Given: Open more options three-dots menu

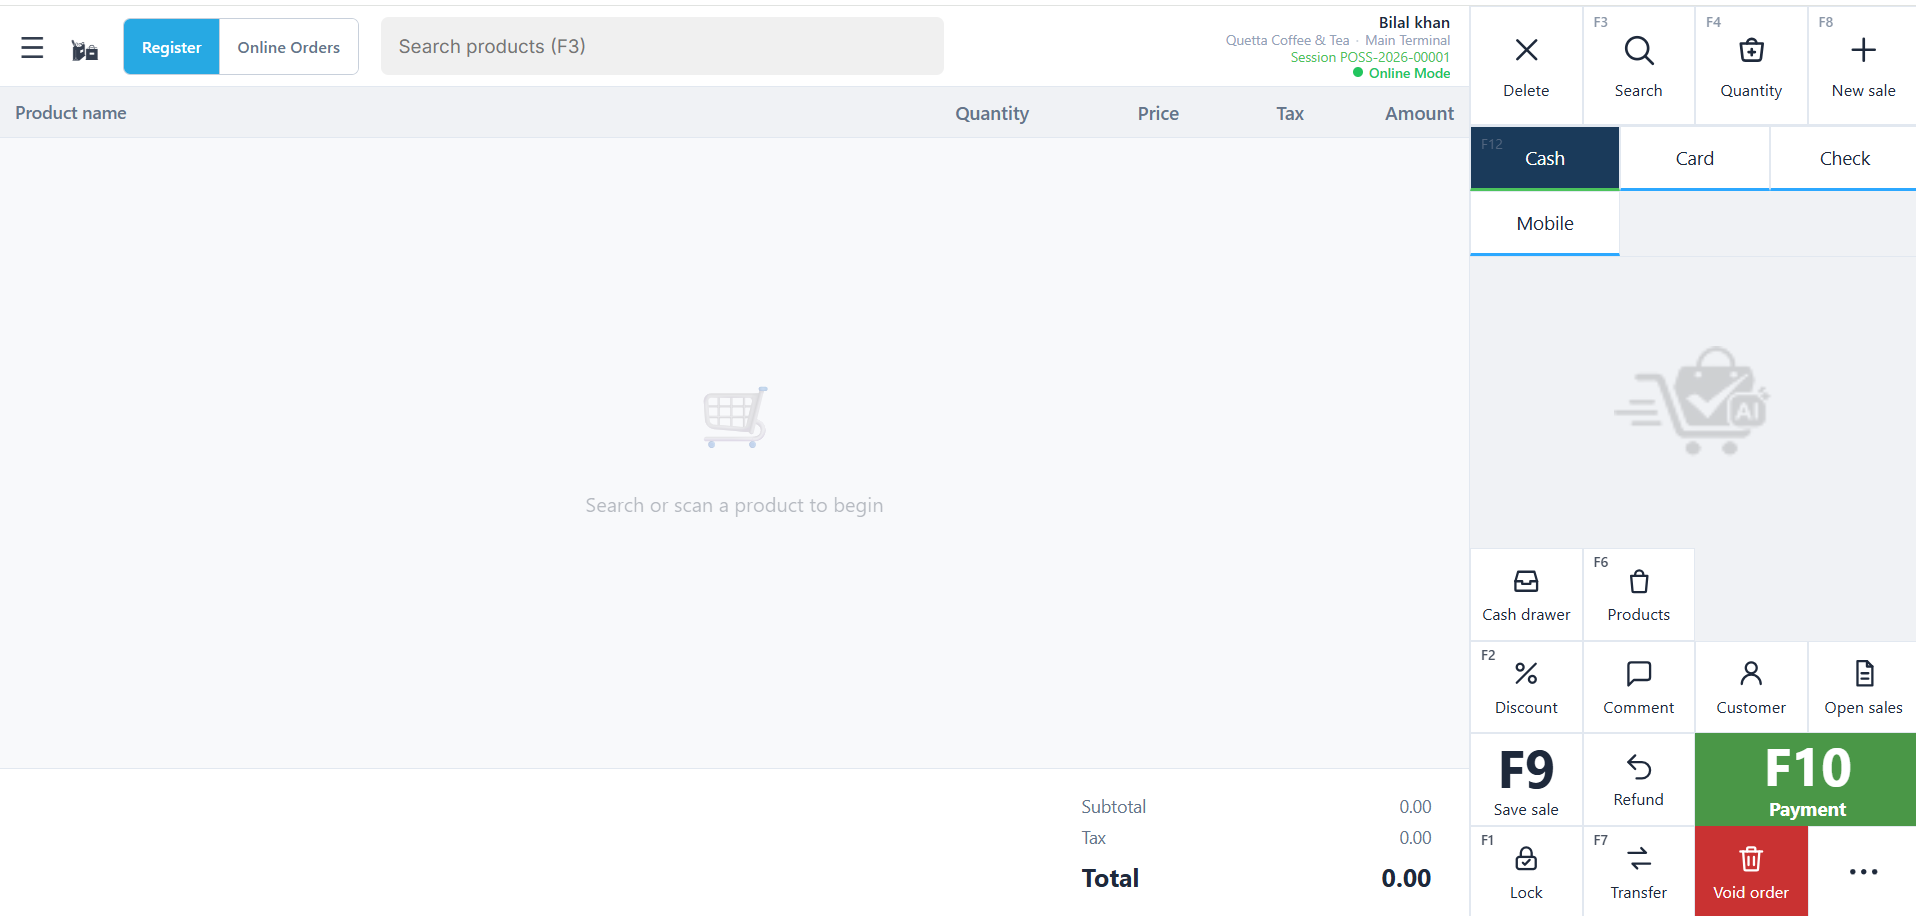Looking at the screenshot, I should tap(1863, 872).
